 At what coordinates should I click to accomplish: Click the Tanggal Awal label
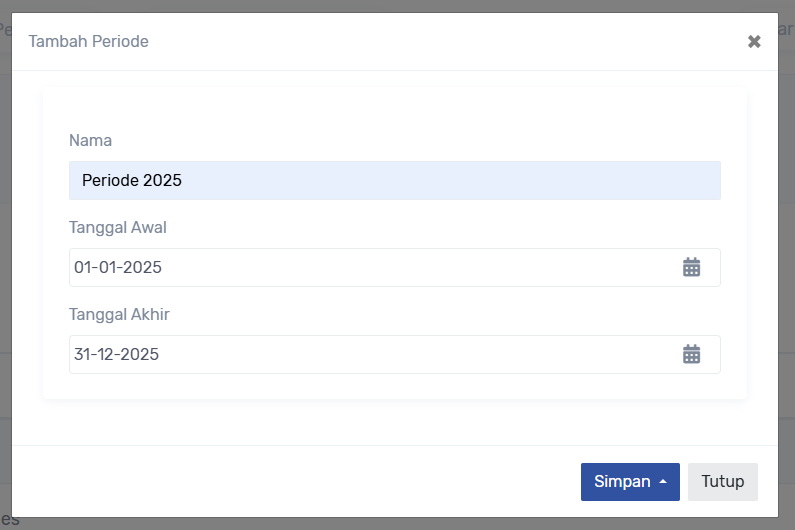click(x=118, y=227)
